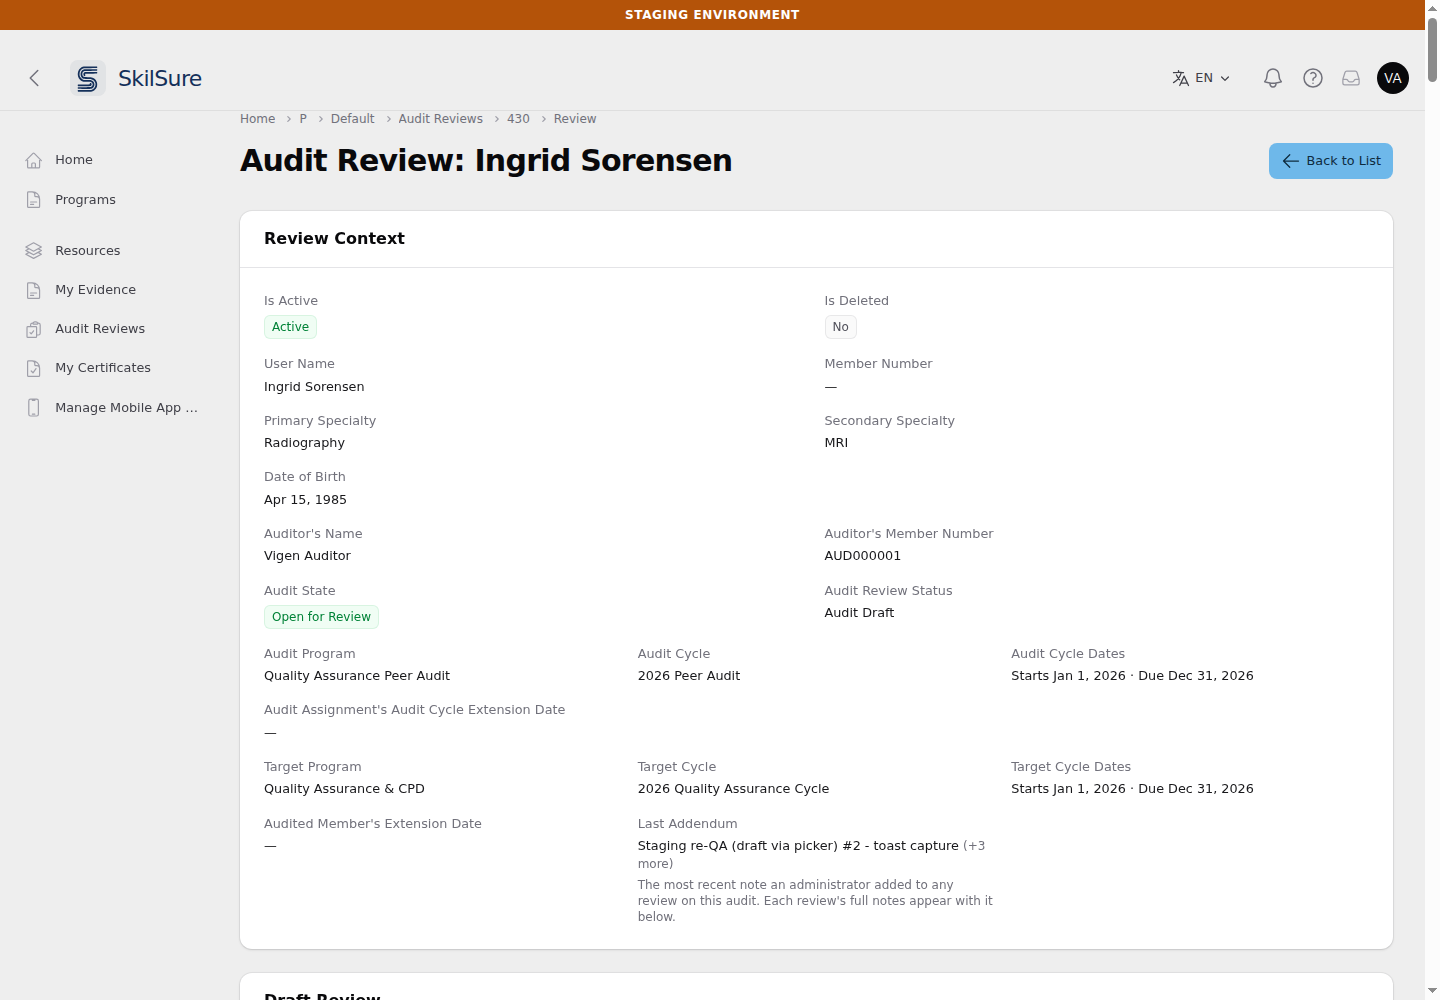Click the No badge under Is Deleted
The width and height of the screenshot is (1440, 1000).
pyautogui.click(x=840, y=327)
